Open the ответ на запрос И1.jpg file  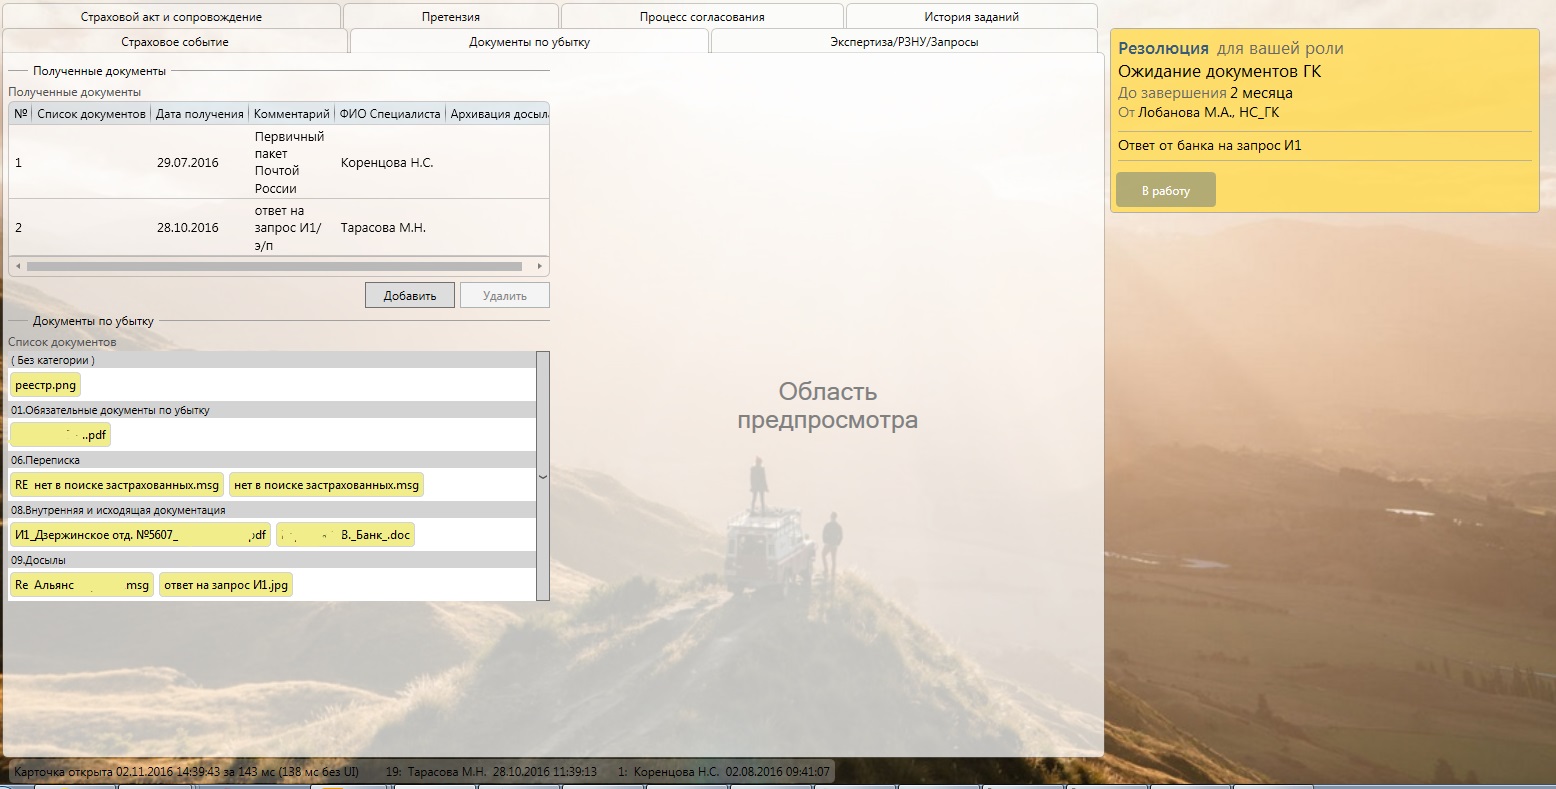[225, 585]
